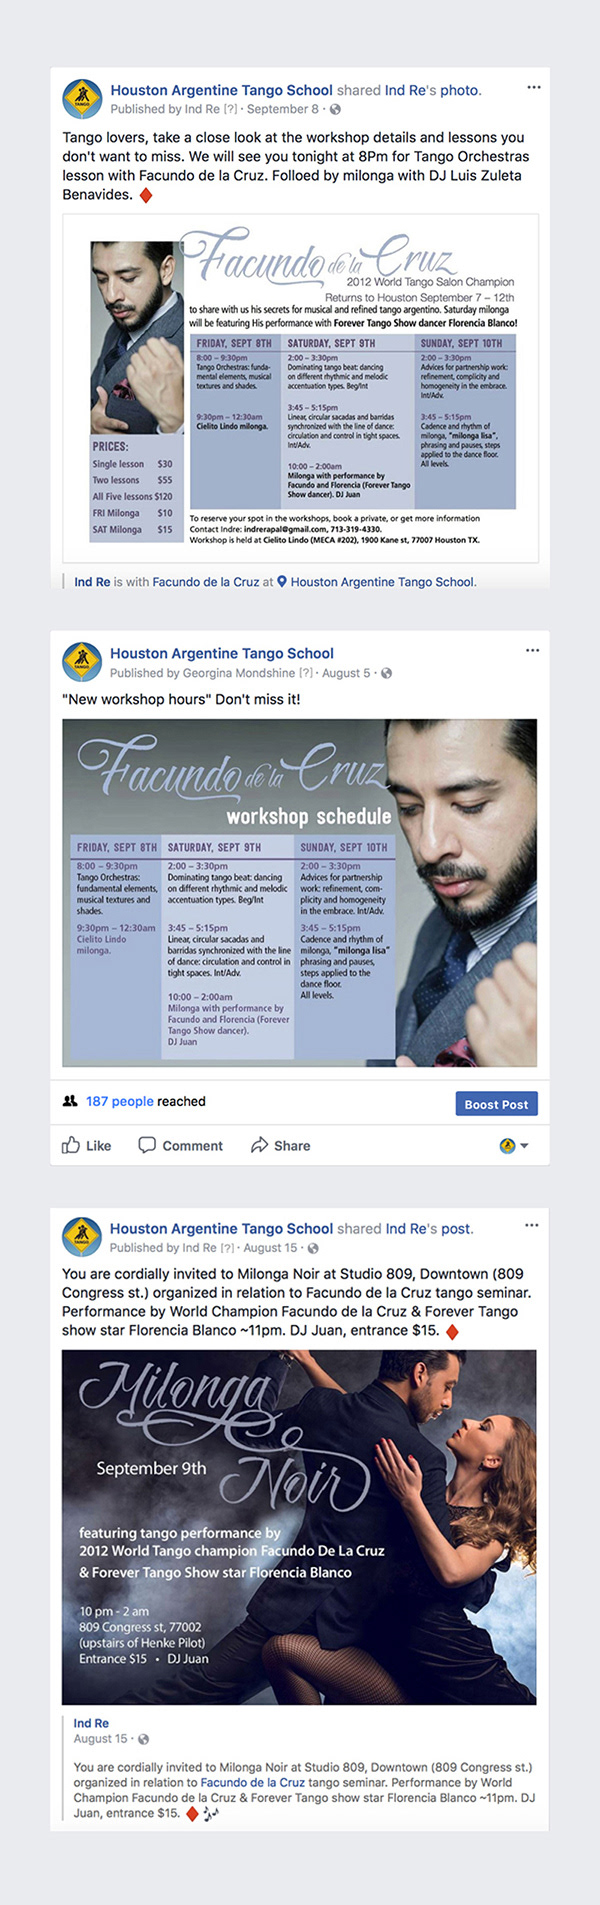This screenshot has width=600, height=1905.
Task: Click the August 5 post timestamp
Action: tap(346, 673)
